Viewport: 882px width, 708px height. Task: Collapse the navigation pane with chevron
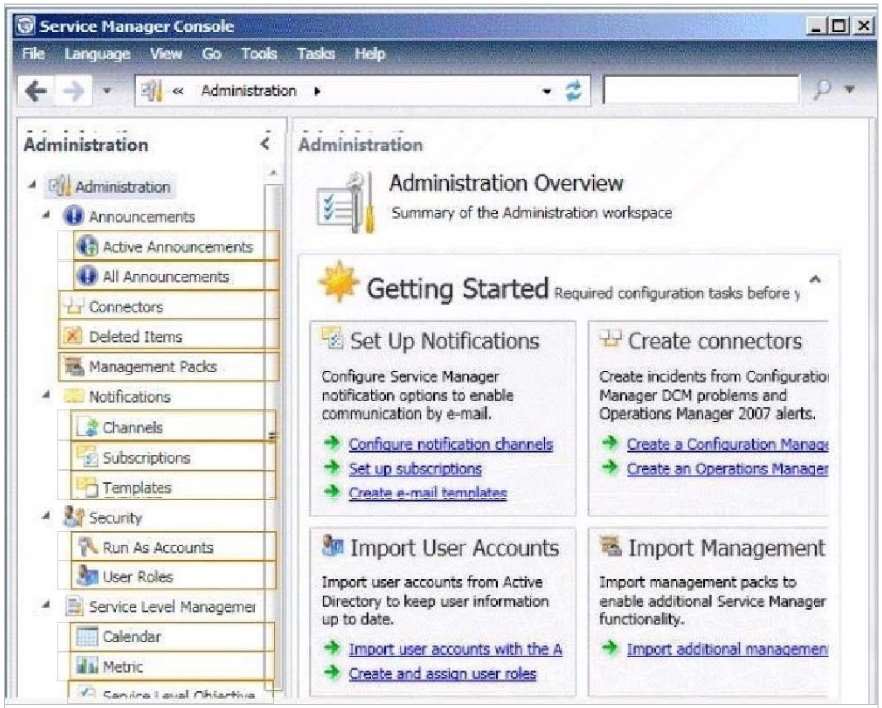point(266,144)
